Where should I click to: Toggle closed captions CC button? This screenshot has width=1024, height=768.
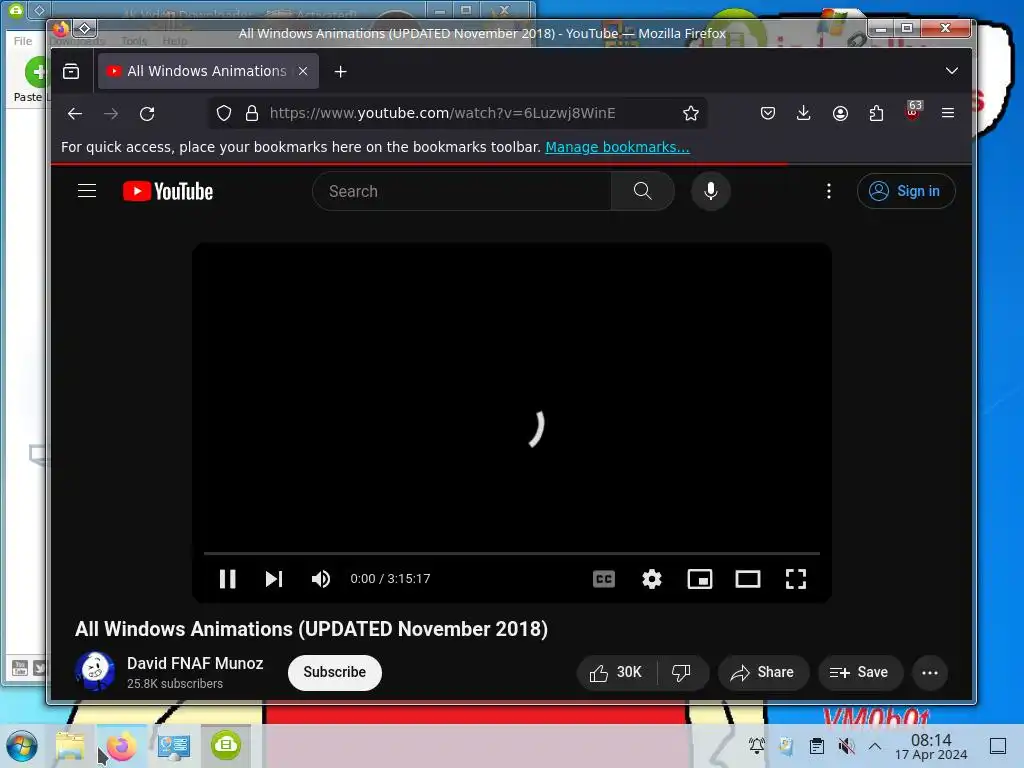point(603,579)
